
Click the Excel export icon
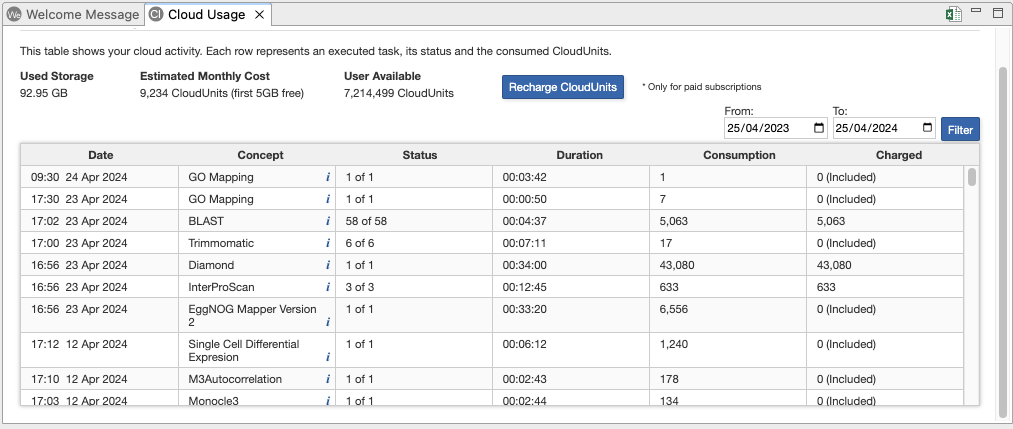pyautogui.click(x=955, y=14)
